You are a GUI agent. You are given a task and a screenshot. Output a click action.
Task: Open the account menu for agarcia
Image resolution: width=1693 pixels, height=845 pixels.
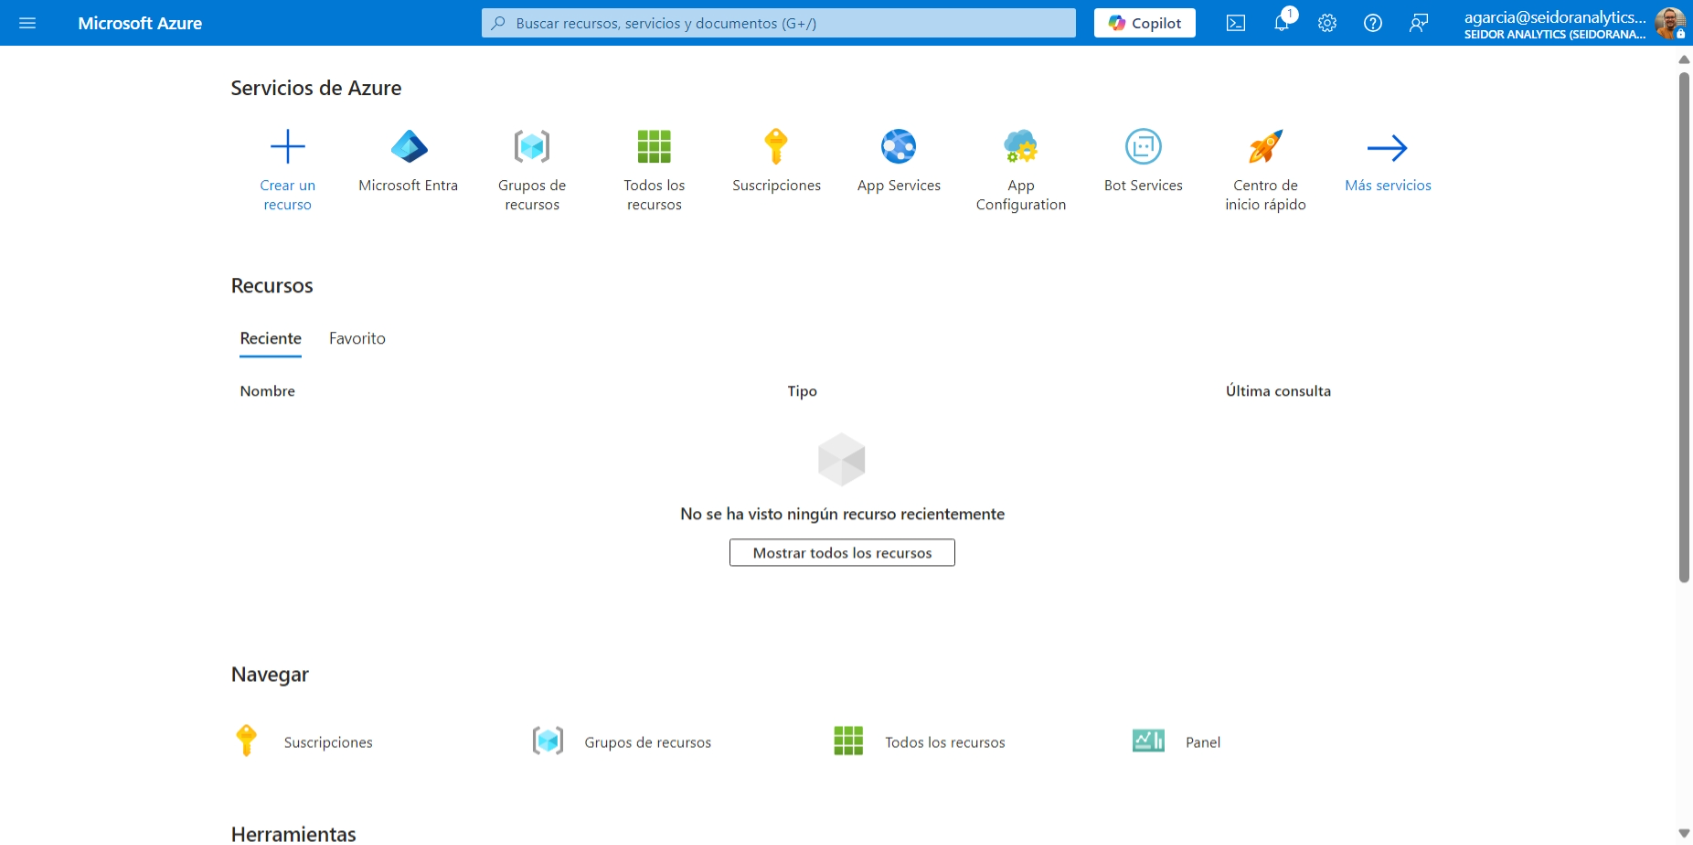pos(1572,23)
